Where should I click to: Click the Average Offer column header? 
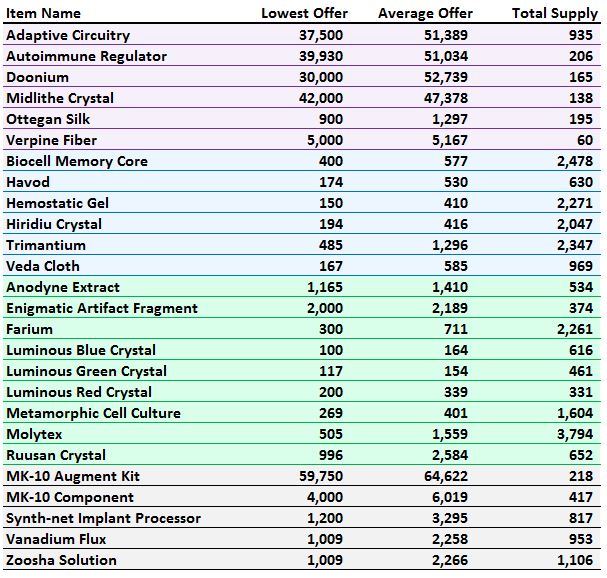[x=425, y=14]
